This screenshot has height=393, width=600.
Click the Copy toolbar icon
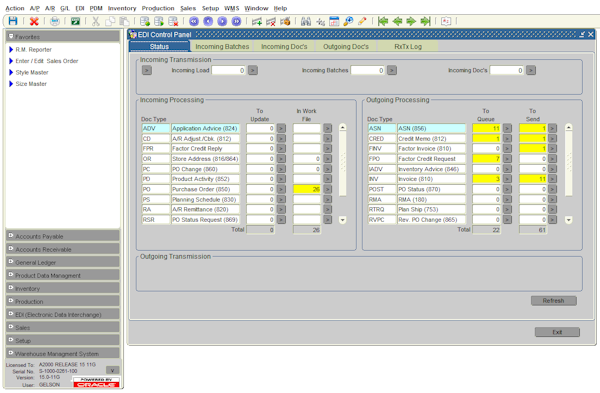click(x=110, y=21)
